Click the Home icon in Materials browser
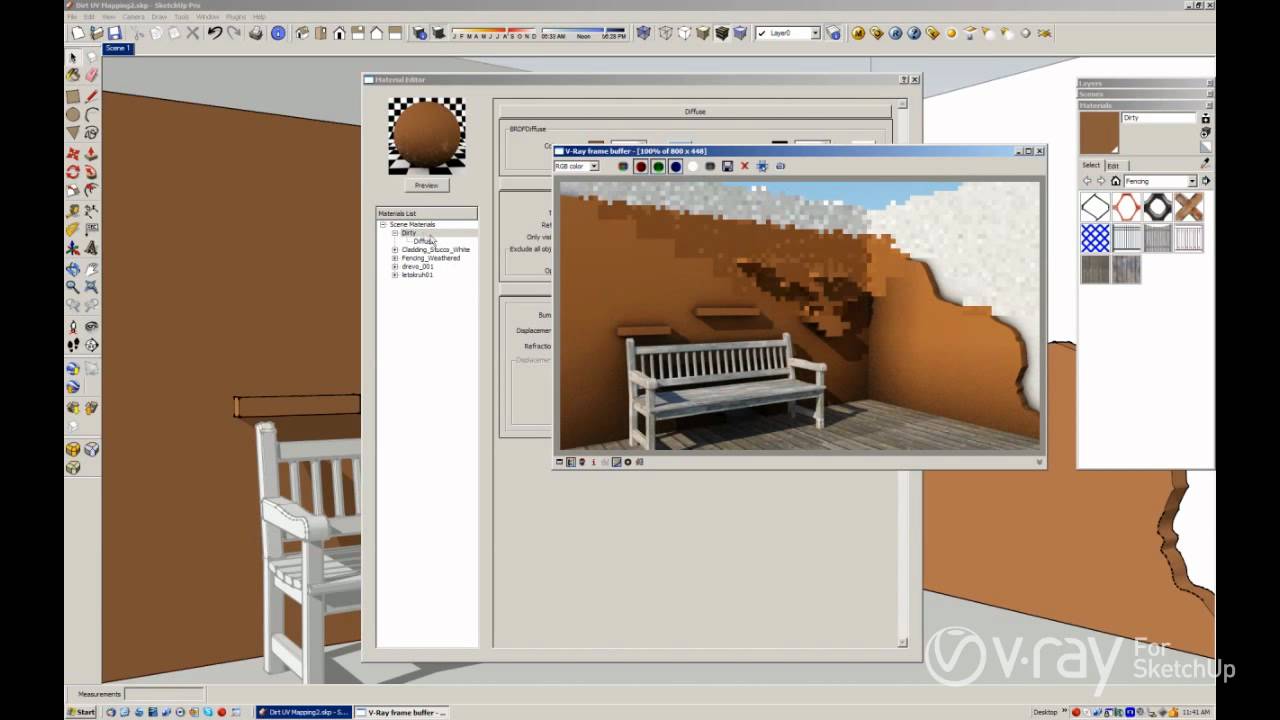 pyautogui.click(x=1115, y=181)
